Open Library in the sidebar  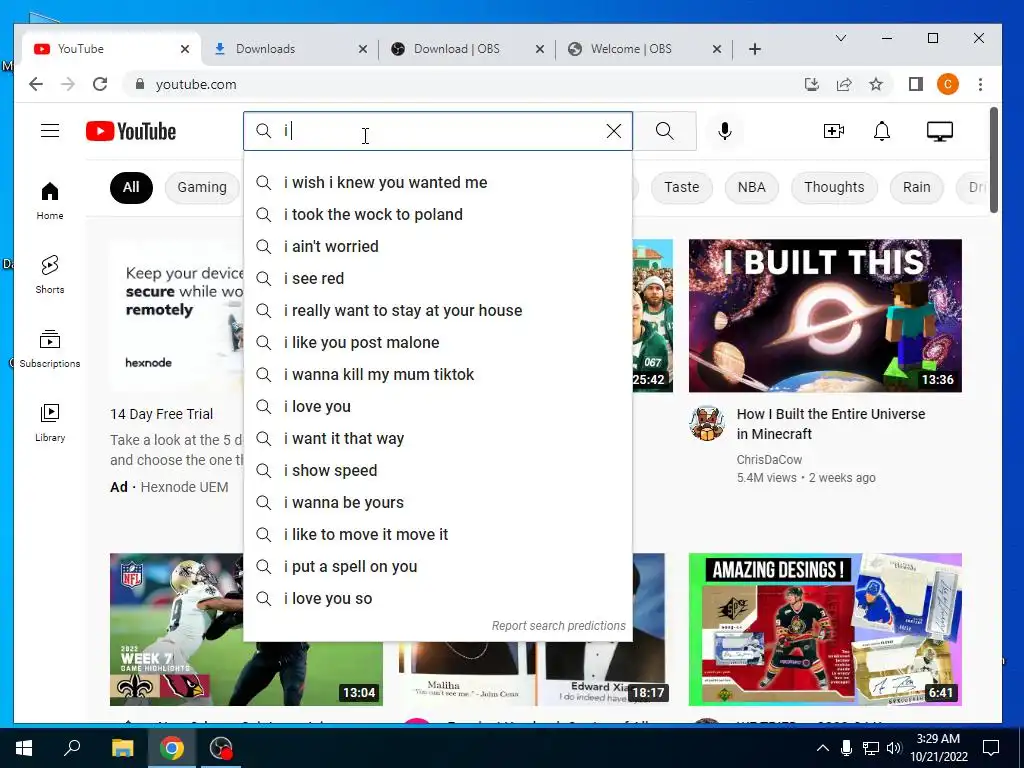pos(50,423)
